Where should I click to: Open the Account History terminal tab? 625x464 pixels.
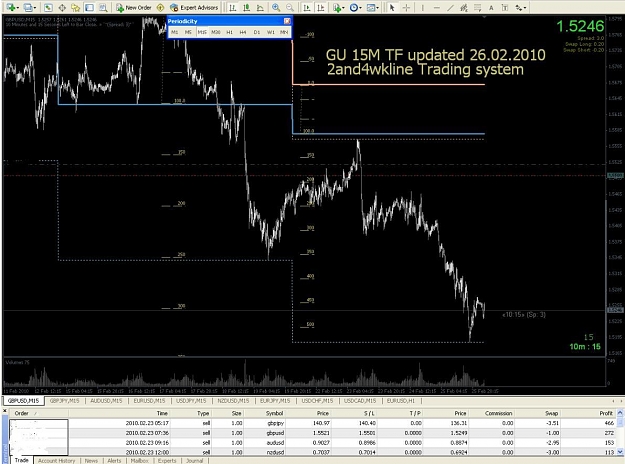coord(57,460)
